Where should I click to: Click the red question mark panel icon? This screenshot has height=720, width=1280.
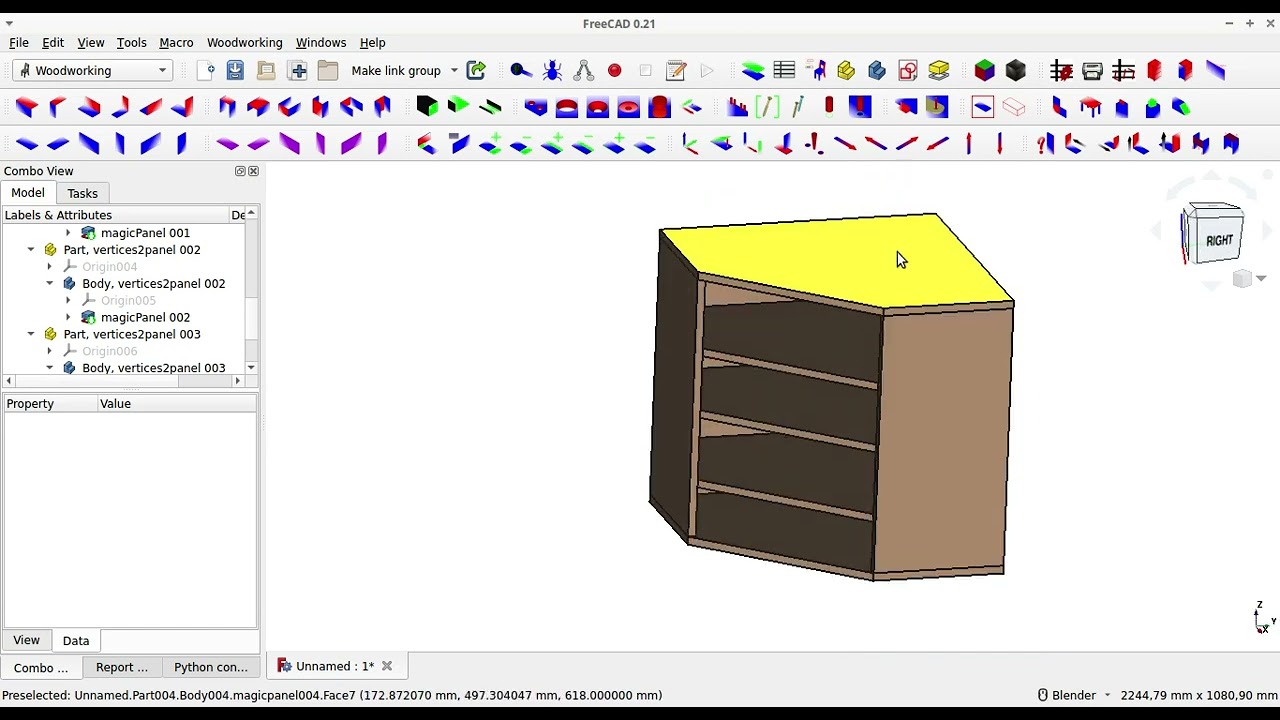coord(1044,144)
